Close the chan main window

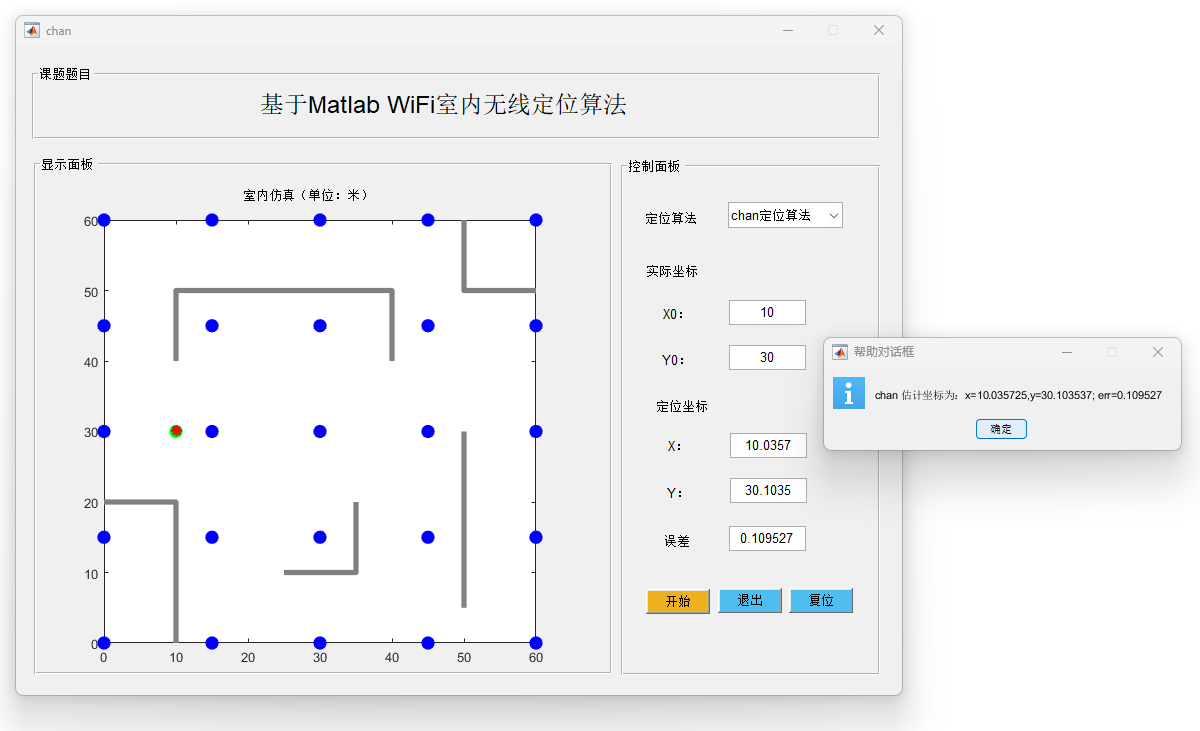pyautogui.click(x=879, y=30)
